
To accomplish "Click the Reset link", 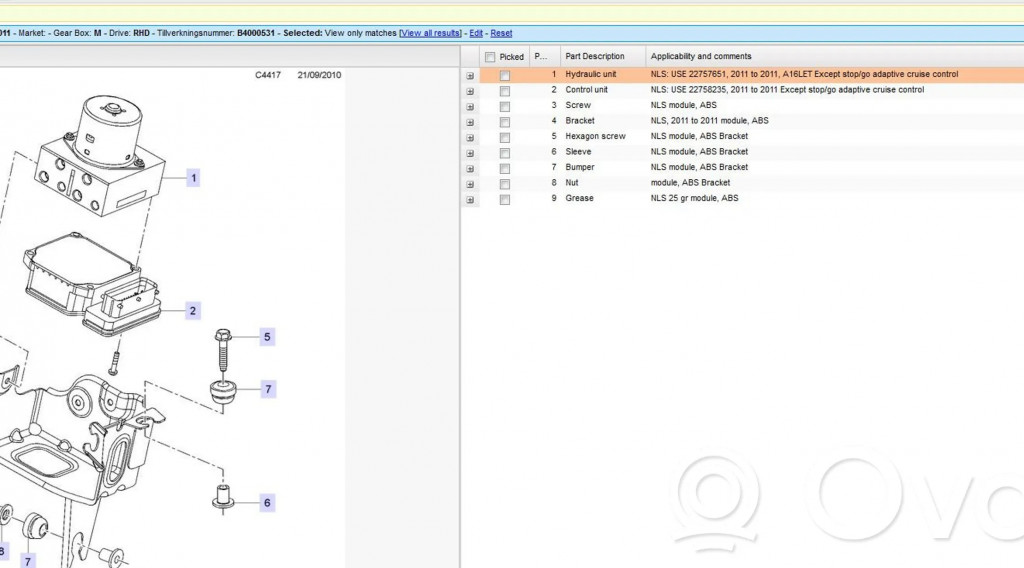I will [501, 33].
